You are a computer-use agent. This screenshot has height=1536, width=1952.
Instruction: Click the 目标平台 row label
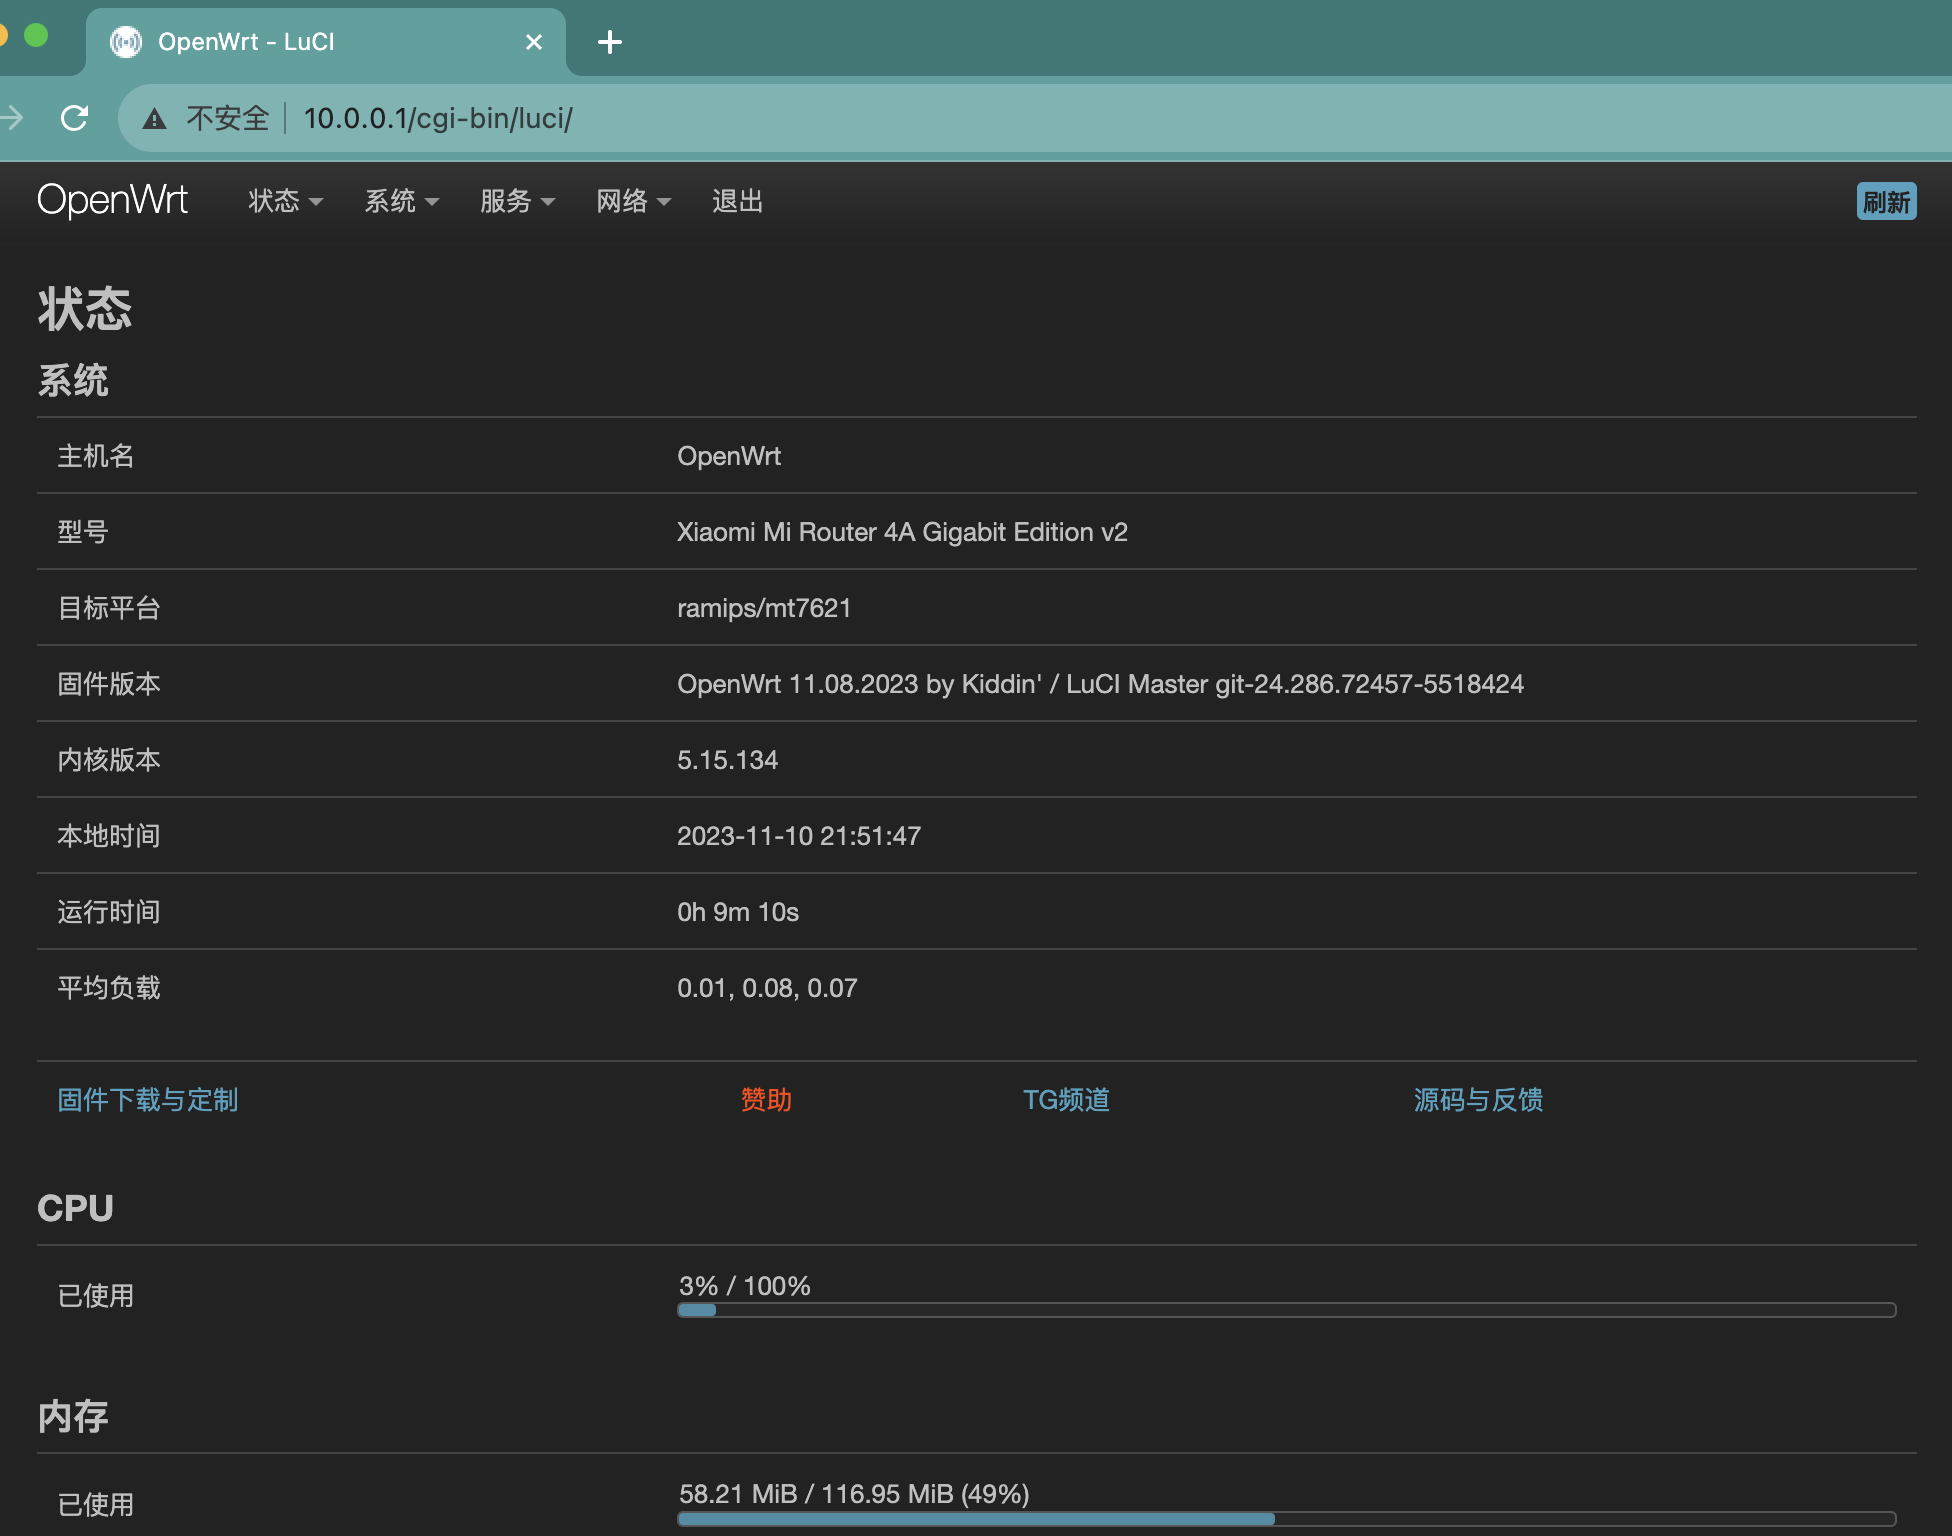click(109, 608)
